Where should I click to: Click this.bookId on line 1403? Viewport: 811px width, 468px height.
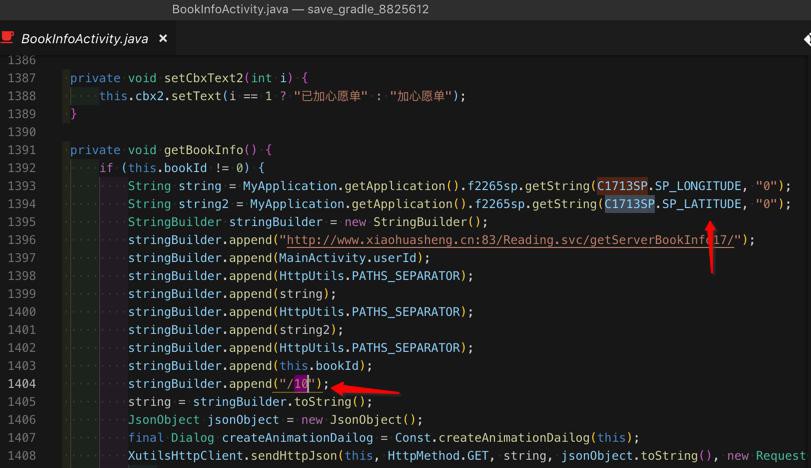click(319, 366)
